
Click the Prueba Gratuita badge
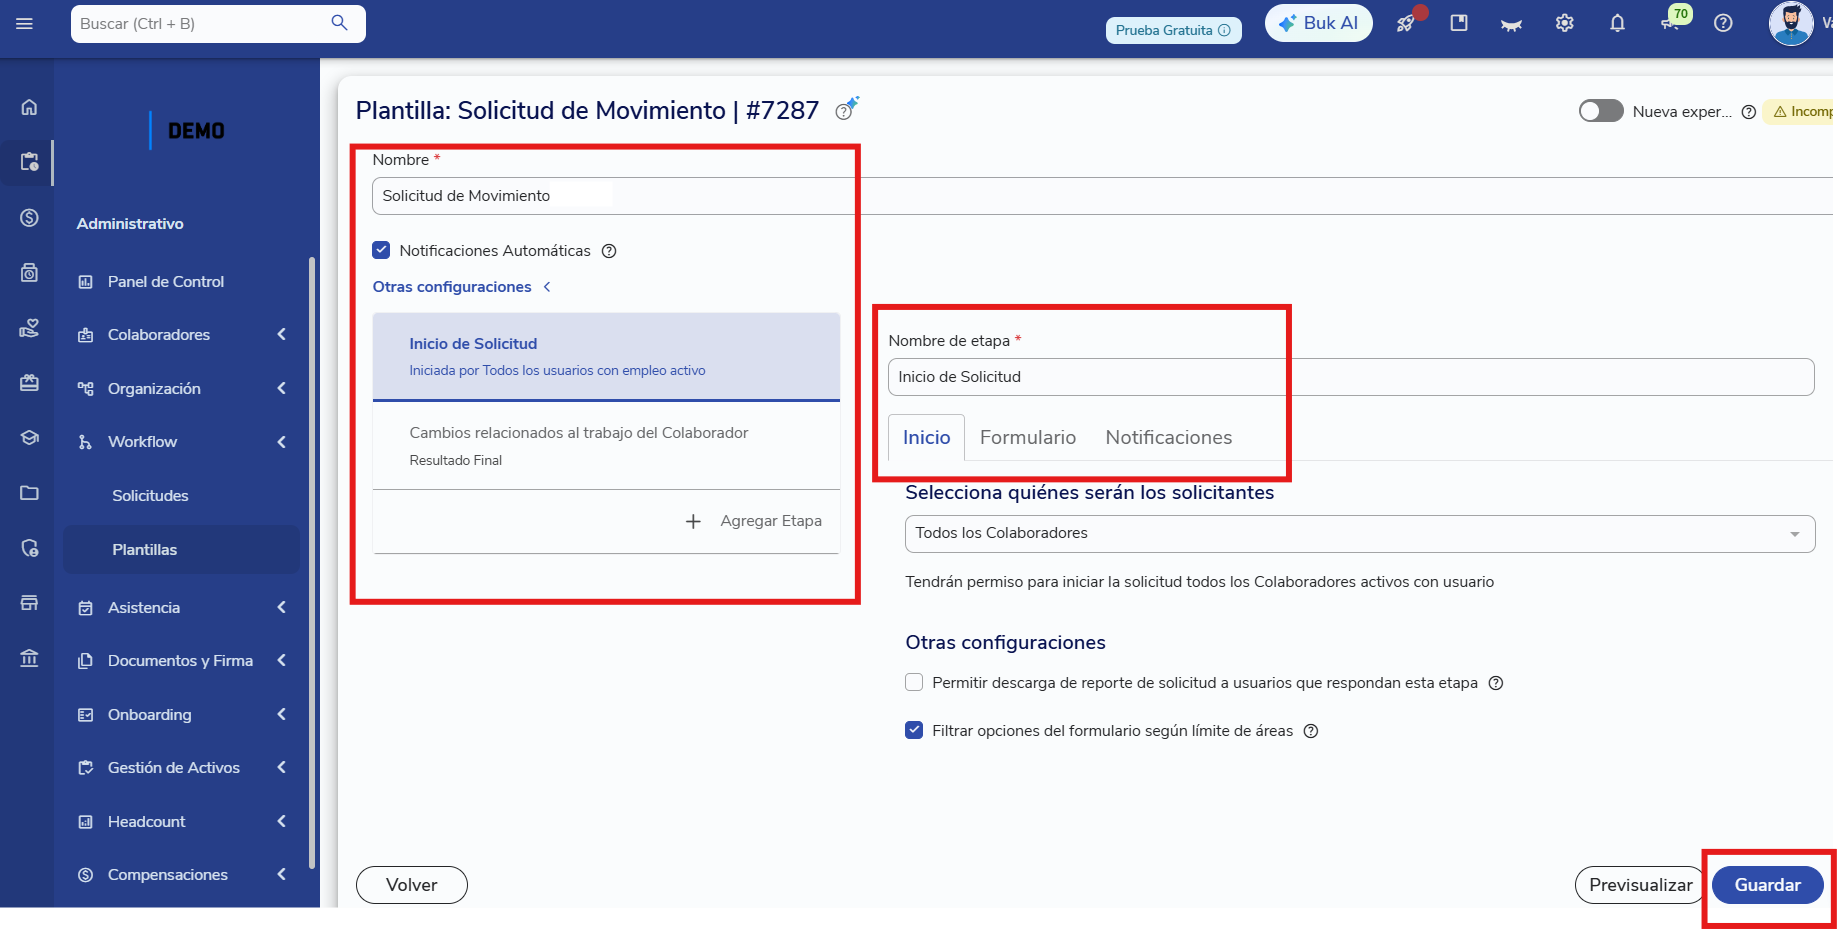click(x=1173, y=30)
